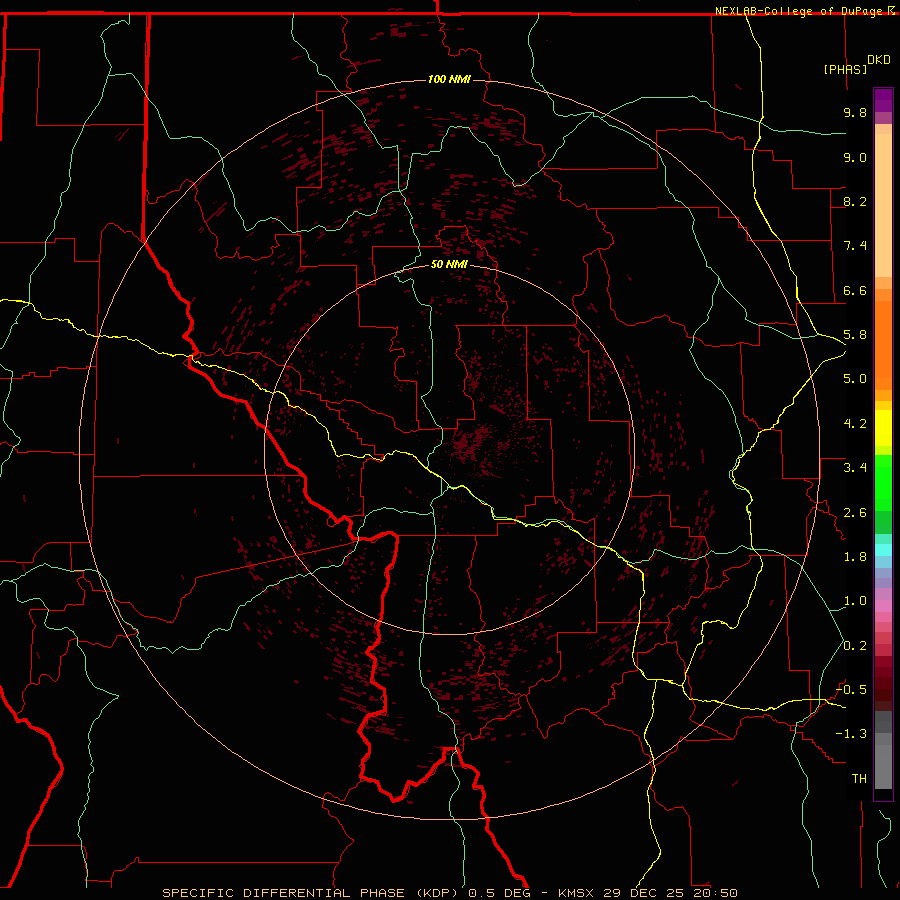Click the 1.0 scale value
The width and height of the screenshot is (900, 900).
click(x=855, y=601)
